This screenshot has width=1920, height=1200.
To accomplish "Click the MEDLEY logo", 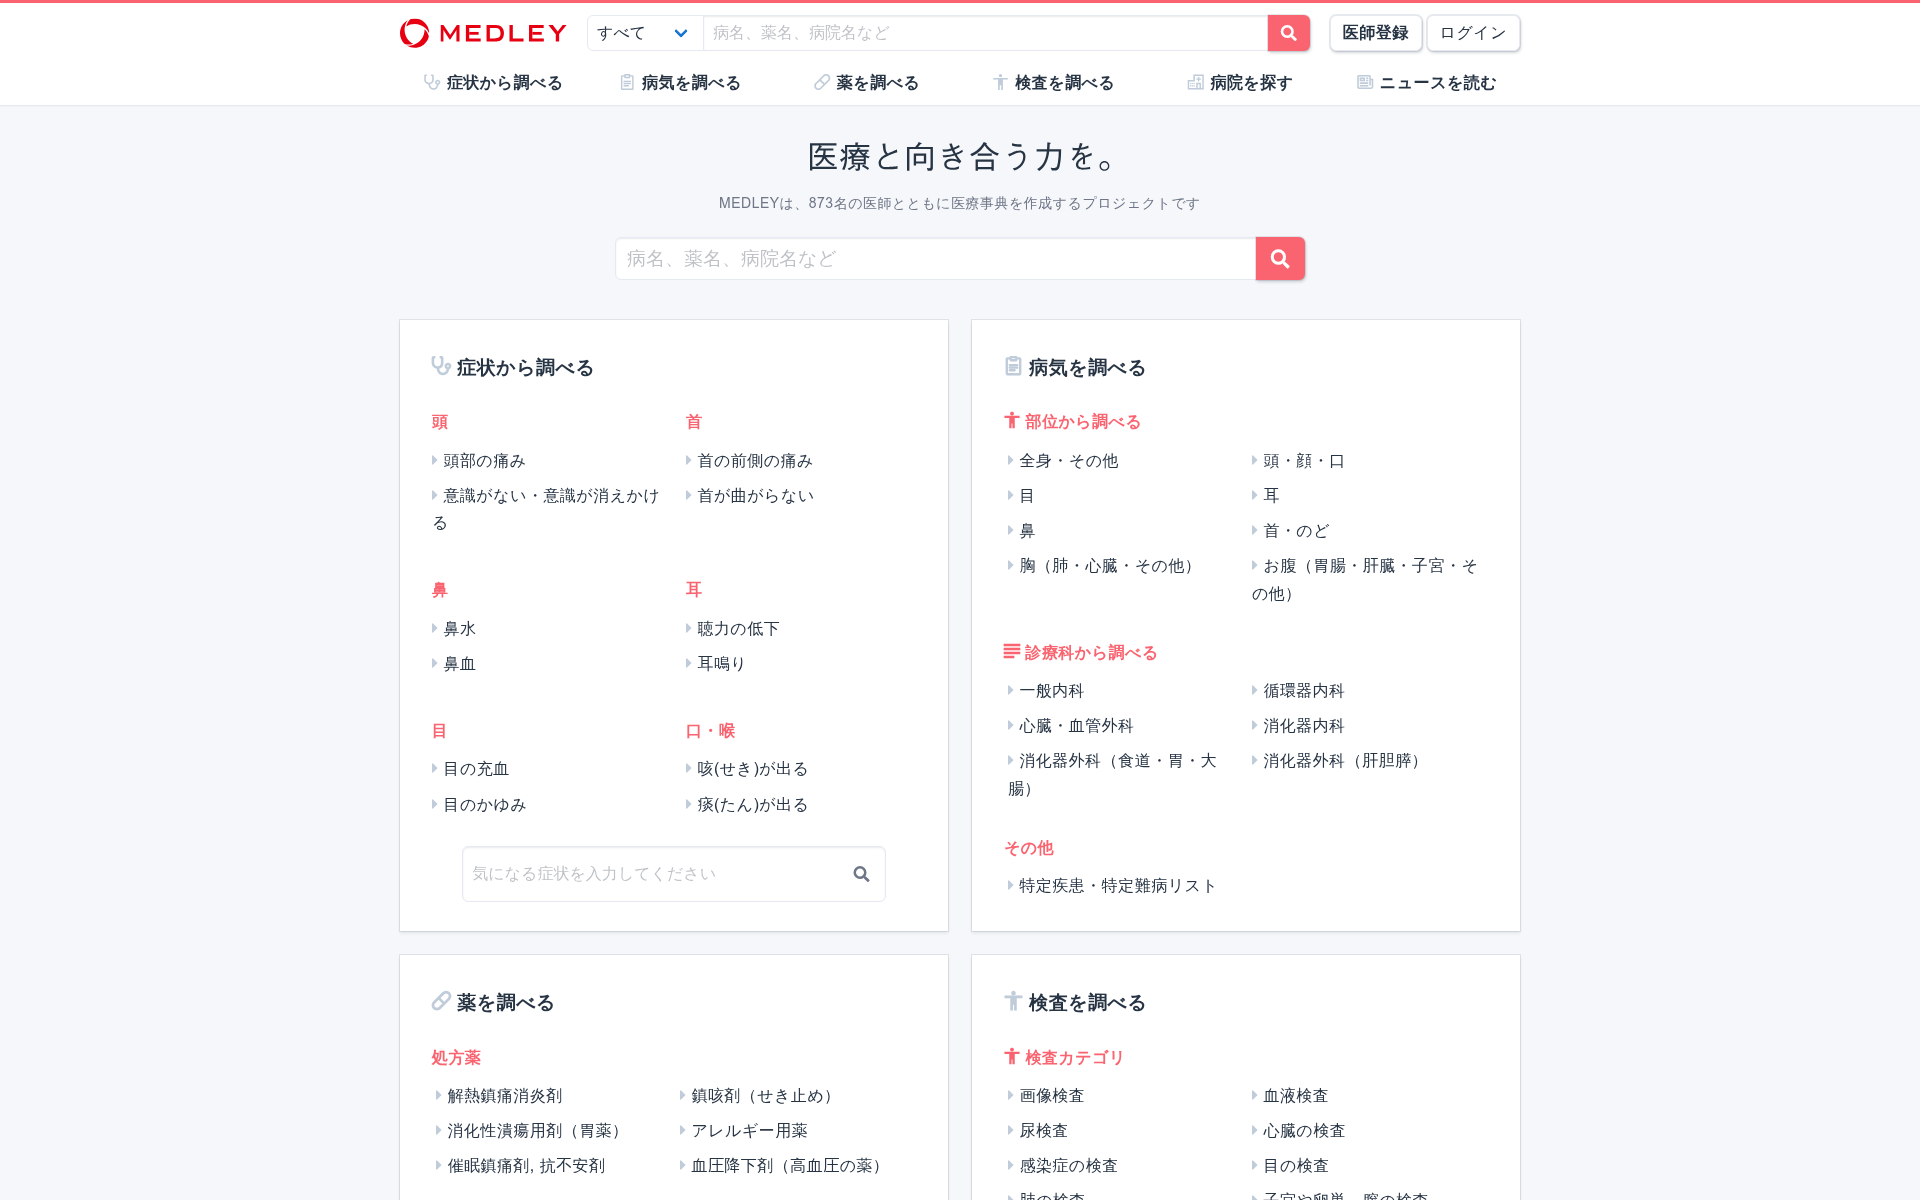I will (483, 33).
